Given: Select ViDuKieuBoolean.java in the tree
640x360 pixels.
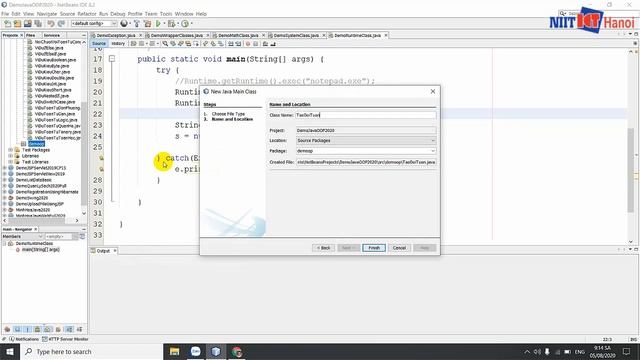Looking at the screenshot, I should tap(55, 60).
